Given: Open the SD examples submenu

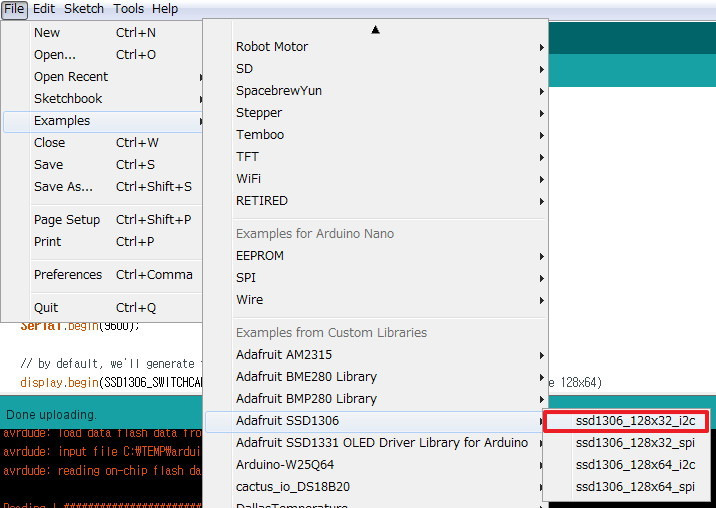Looking at the screenshot, I should [x=375, y=69].
